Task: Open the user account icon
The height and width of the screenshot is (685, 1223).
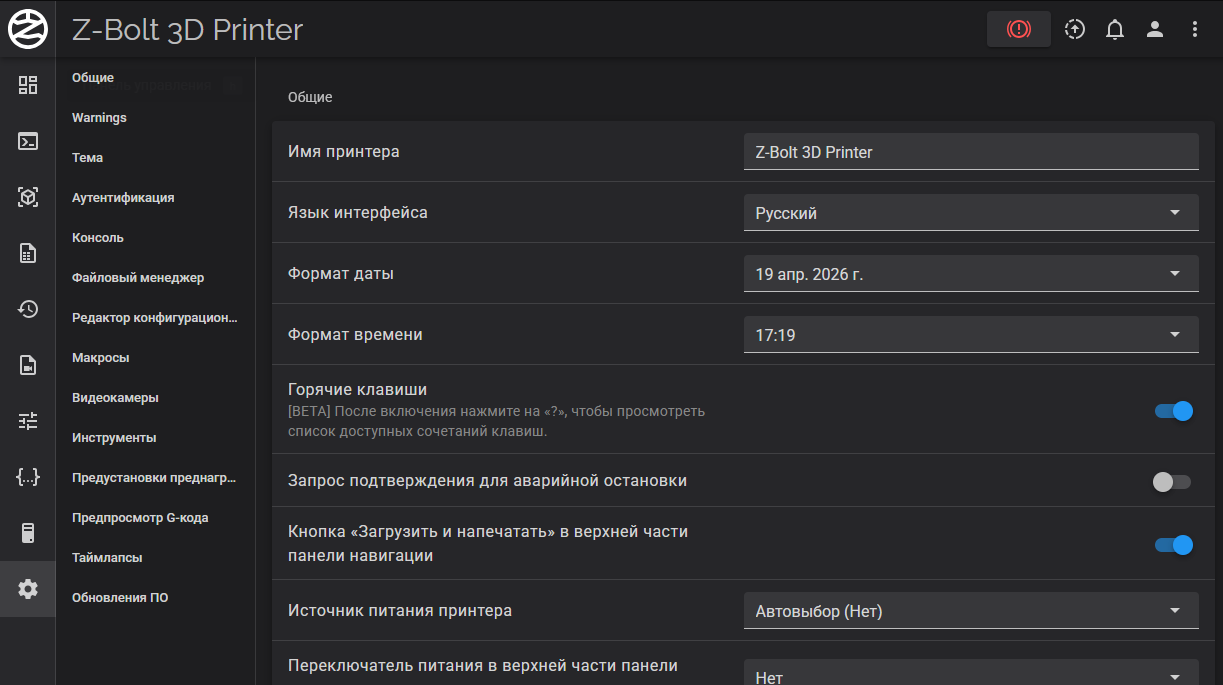Action: (x=1155, y=29)
